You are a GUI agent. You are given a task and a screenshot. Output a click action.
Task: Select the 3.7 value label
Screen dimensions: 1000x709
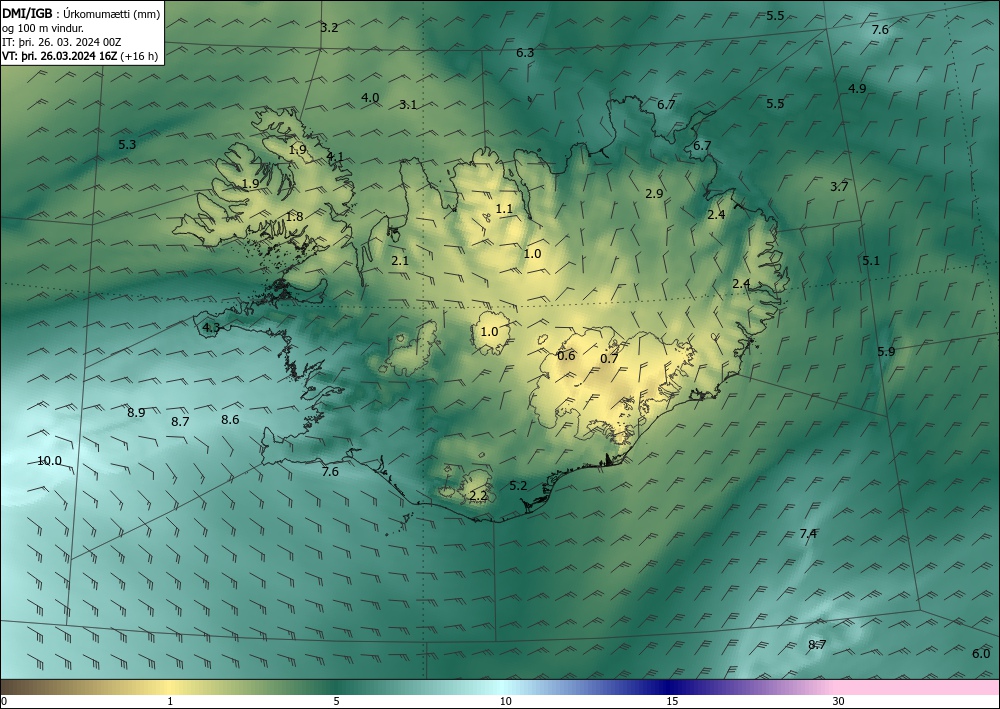839,187
